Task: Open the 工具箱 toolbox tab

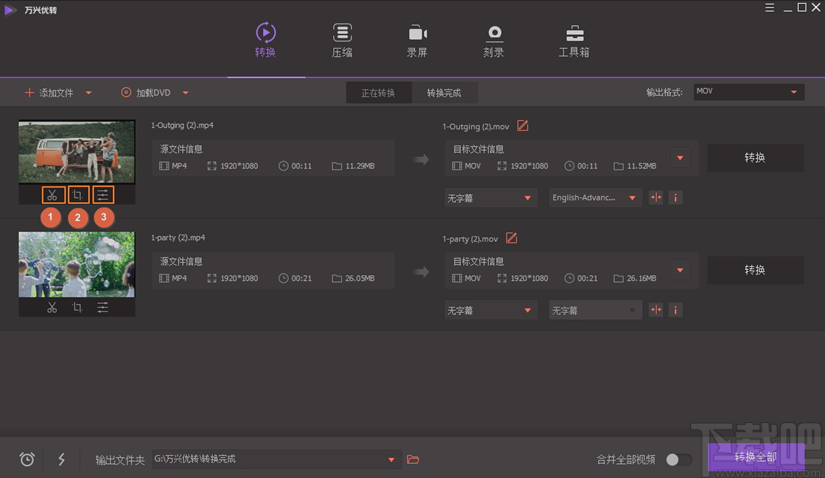Action: (x=574, y=40)
